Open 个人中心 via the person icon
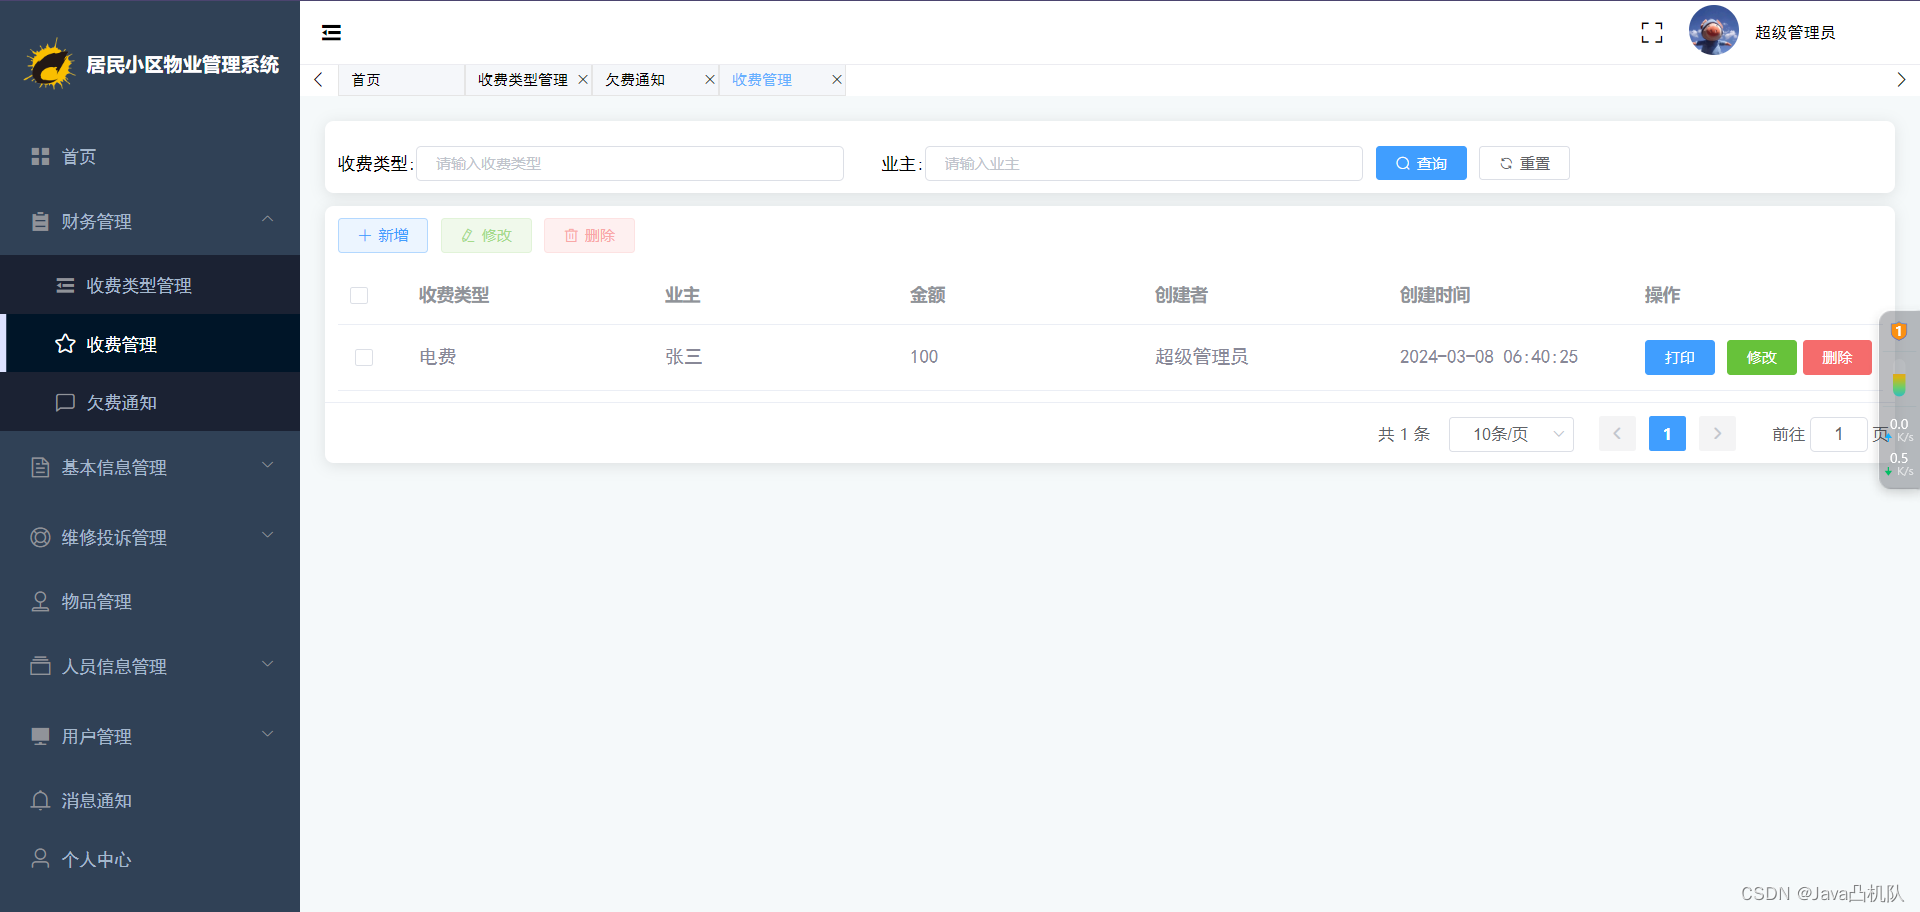Screen dimensions: 1920x912 pos(40,858)
